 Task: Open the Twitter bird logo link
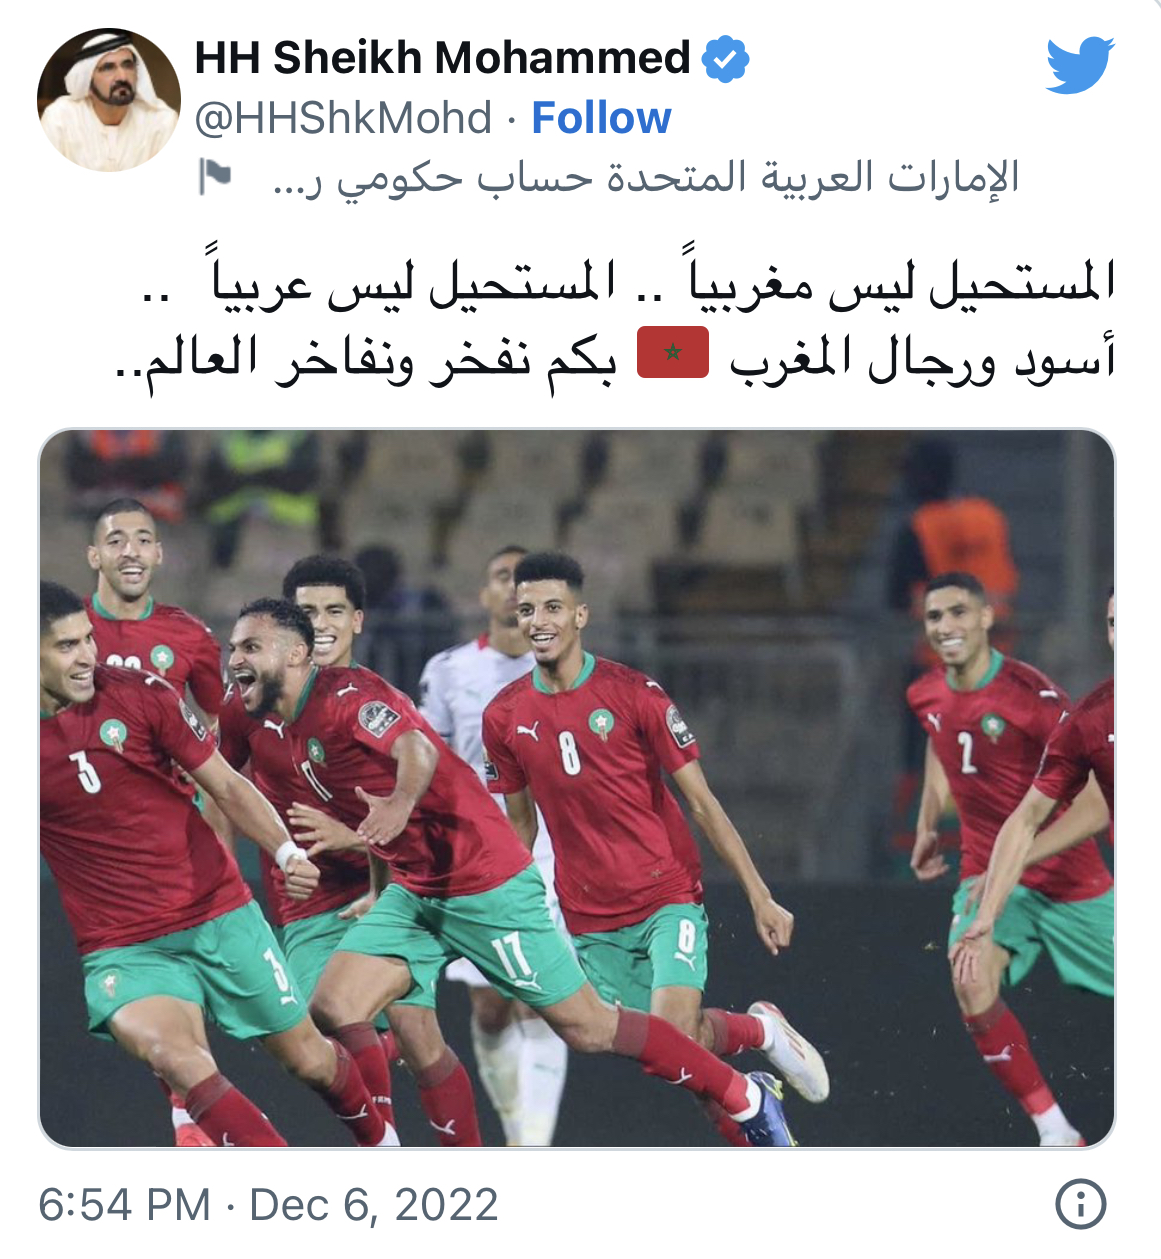tap(1080, 65)
